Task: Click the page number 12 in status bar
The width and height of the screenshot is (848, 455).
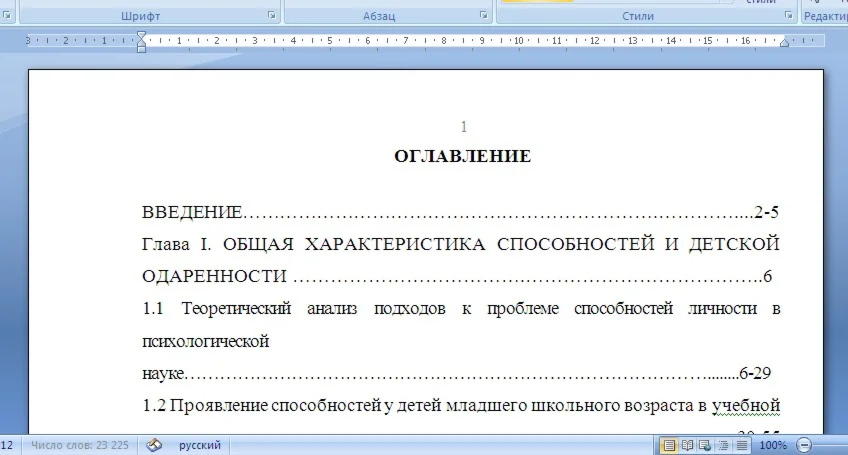Action: point(7,445)
